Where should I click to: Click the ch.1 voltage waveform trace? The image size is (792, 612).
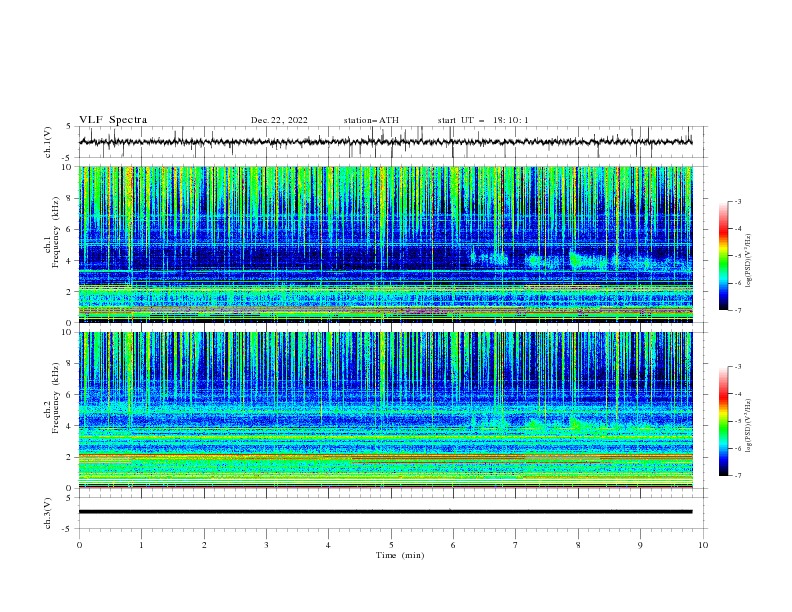click(385, 142)
